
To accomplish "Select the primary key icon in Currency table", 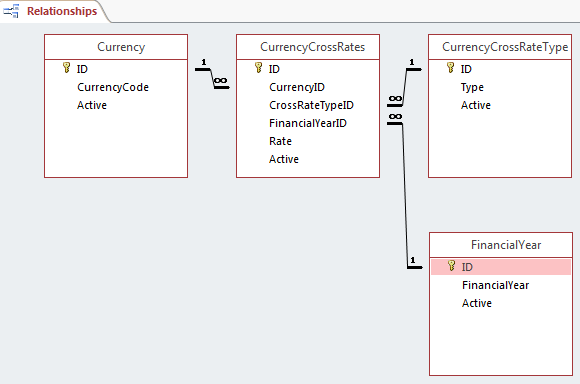I will coord(66,68).
